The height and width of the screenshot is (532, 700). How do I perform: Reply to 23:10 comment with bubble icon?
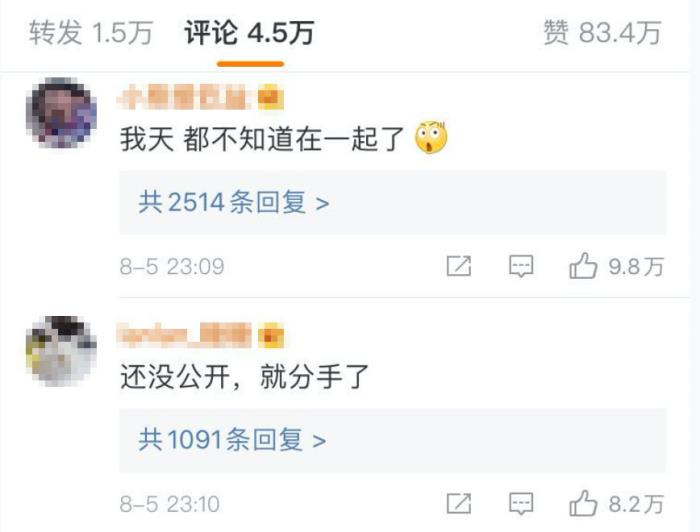(521, 504)
